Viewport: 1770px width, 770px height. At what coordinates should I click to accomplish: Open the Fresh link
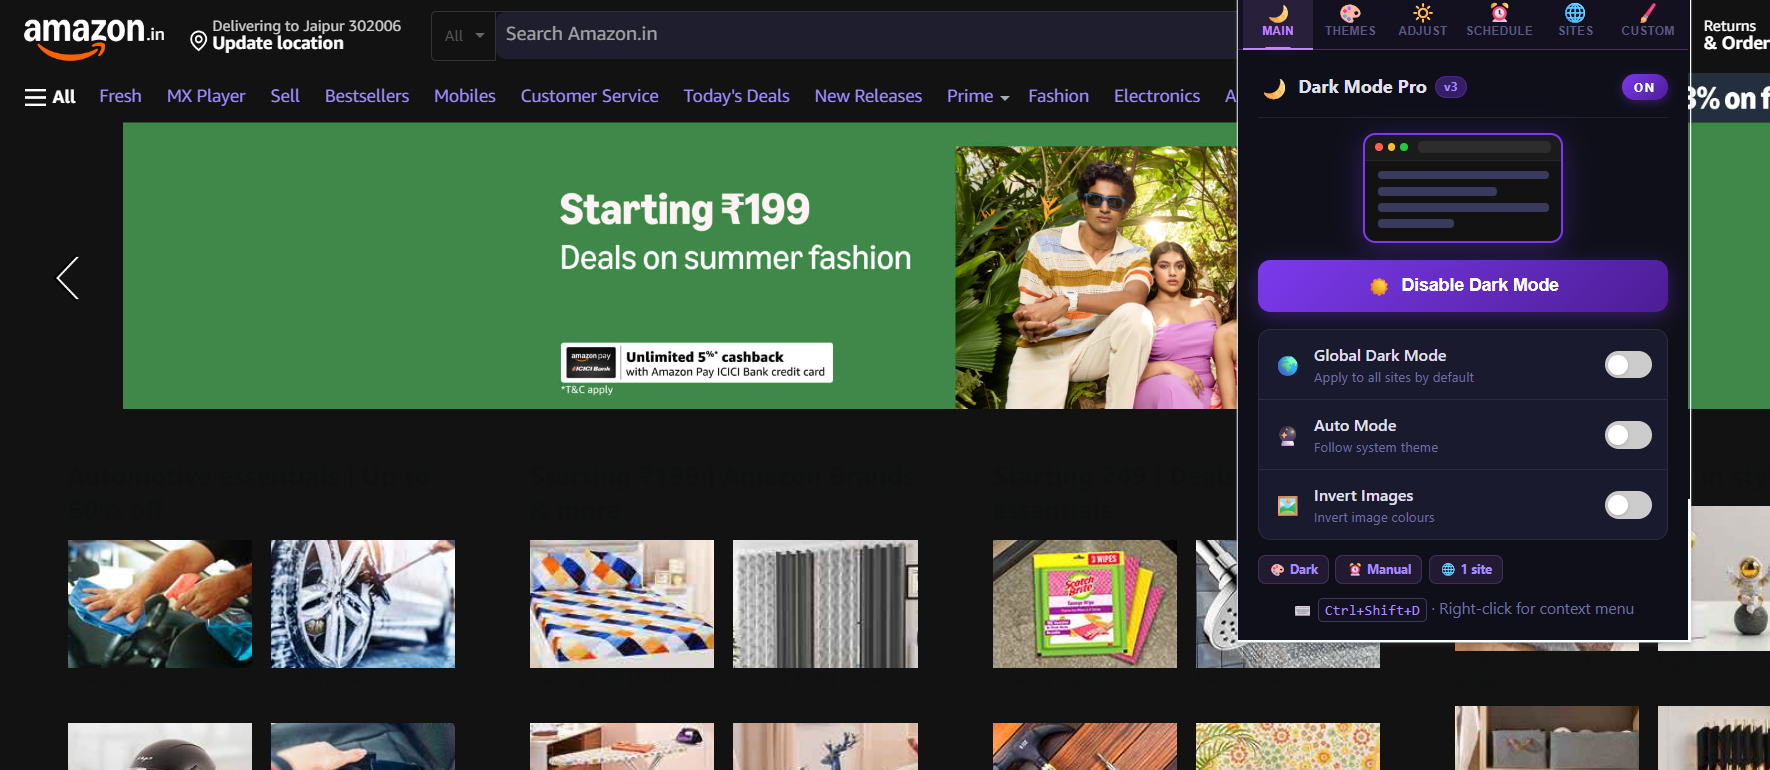tap(120, 96)
